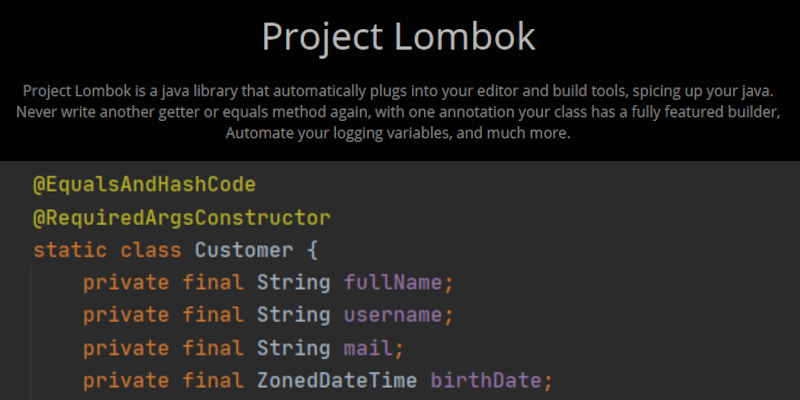800x400 pixels.
Task: Click the description paragraph under the title
Action: pos(399,111)
